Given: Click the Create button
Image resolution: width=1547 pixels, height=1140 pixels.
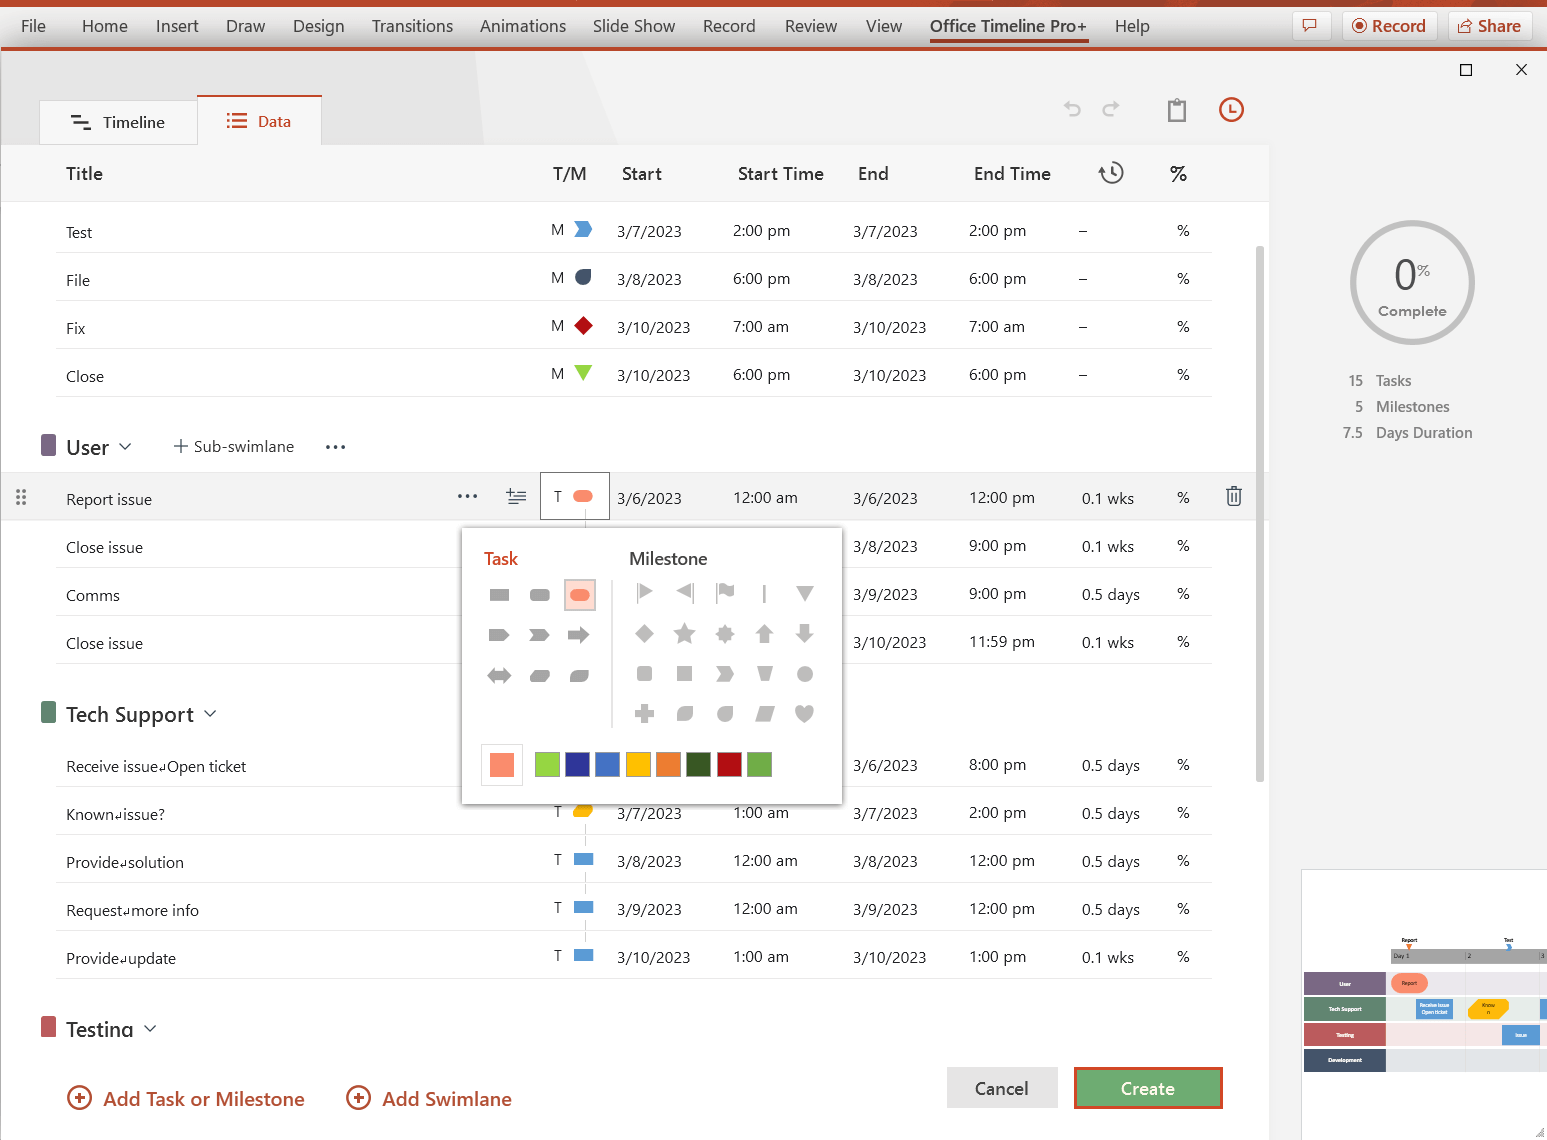Looking at the screenshot, I should 1147,1088.
